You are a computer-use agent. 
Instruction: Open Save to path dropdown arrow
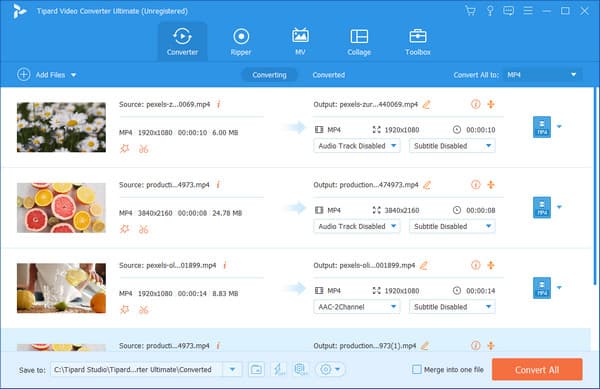(x=232, y=369)
